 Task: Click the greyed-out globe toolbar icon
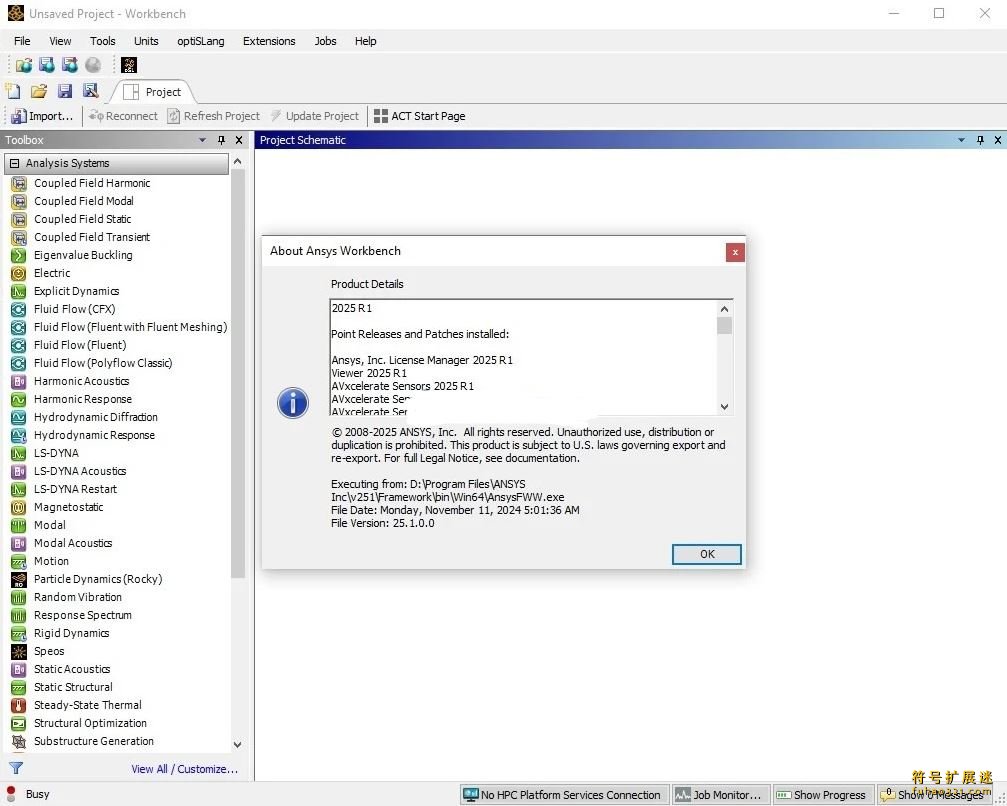(93, 65)
